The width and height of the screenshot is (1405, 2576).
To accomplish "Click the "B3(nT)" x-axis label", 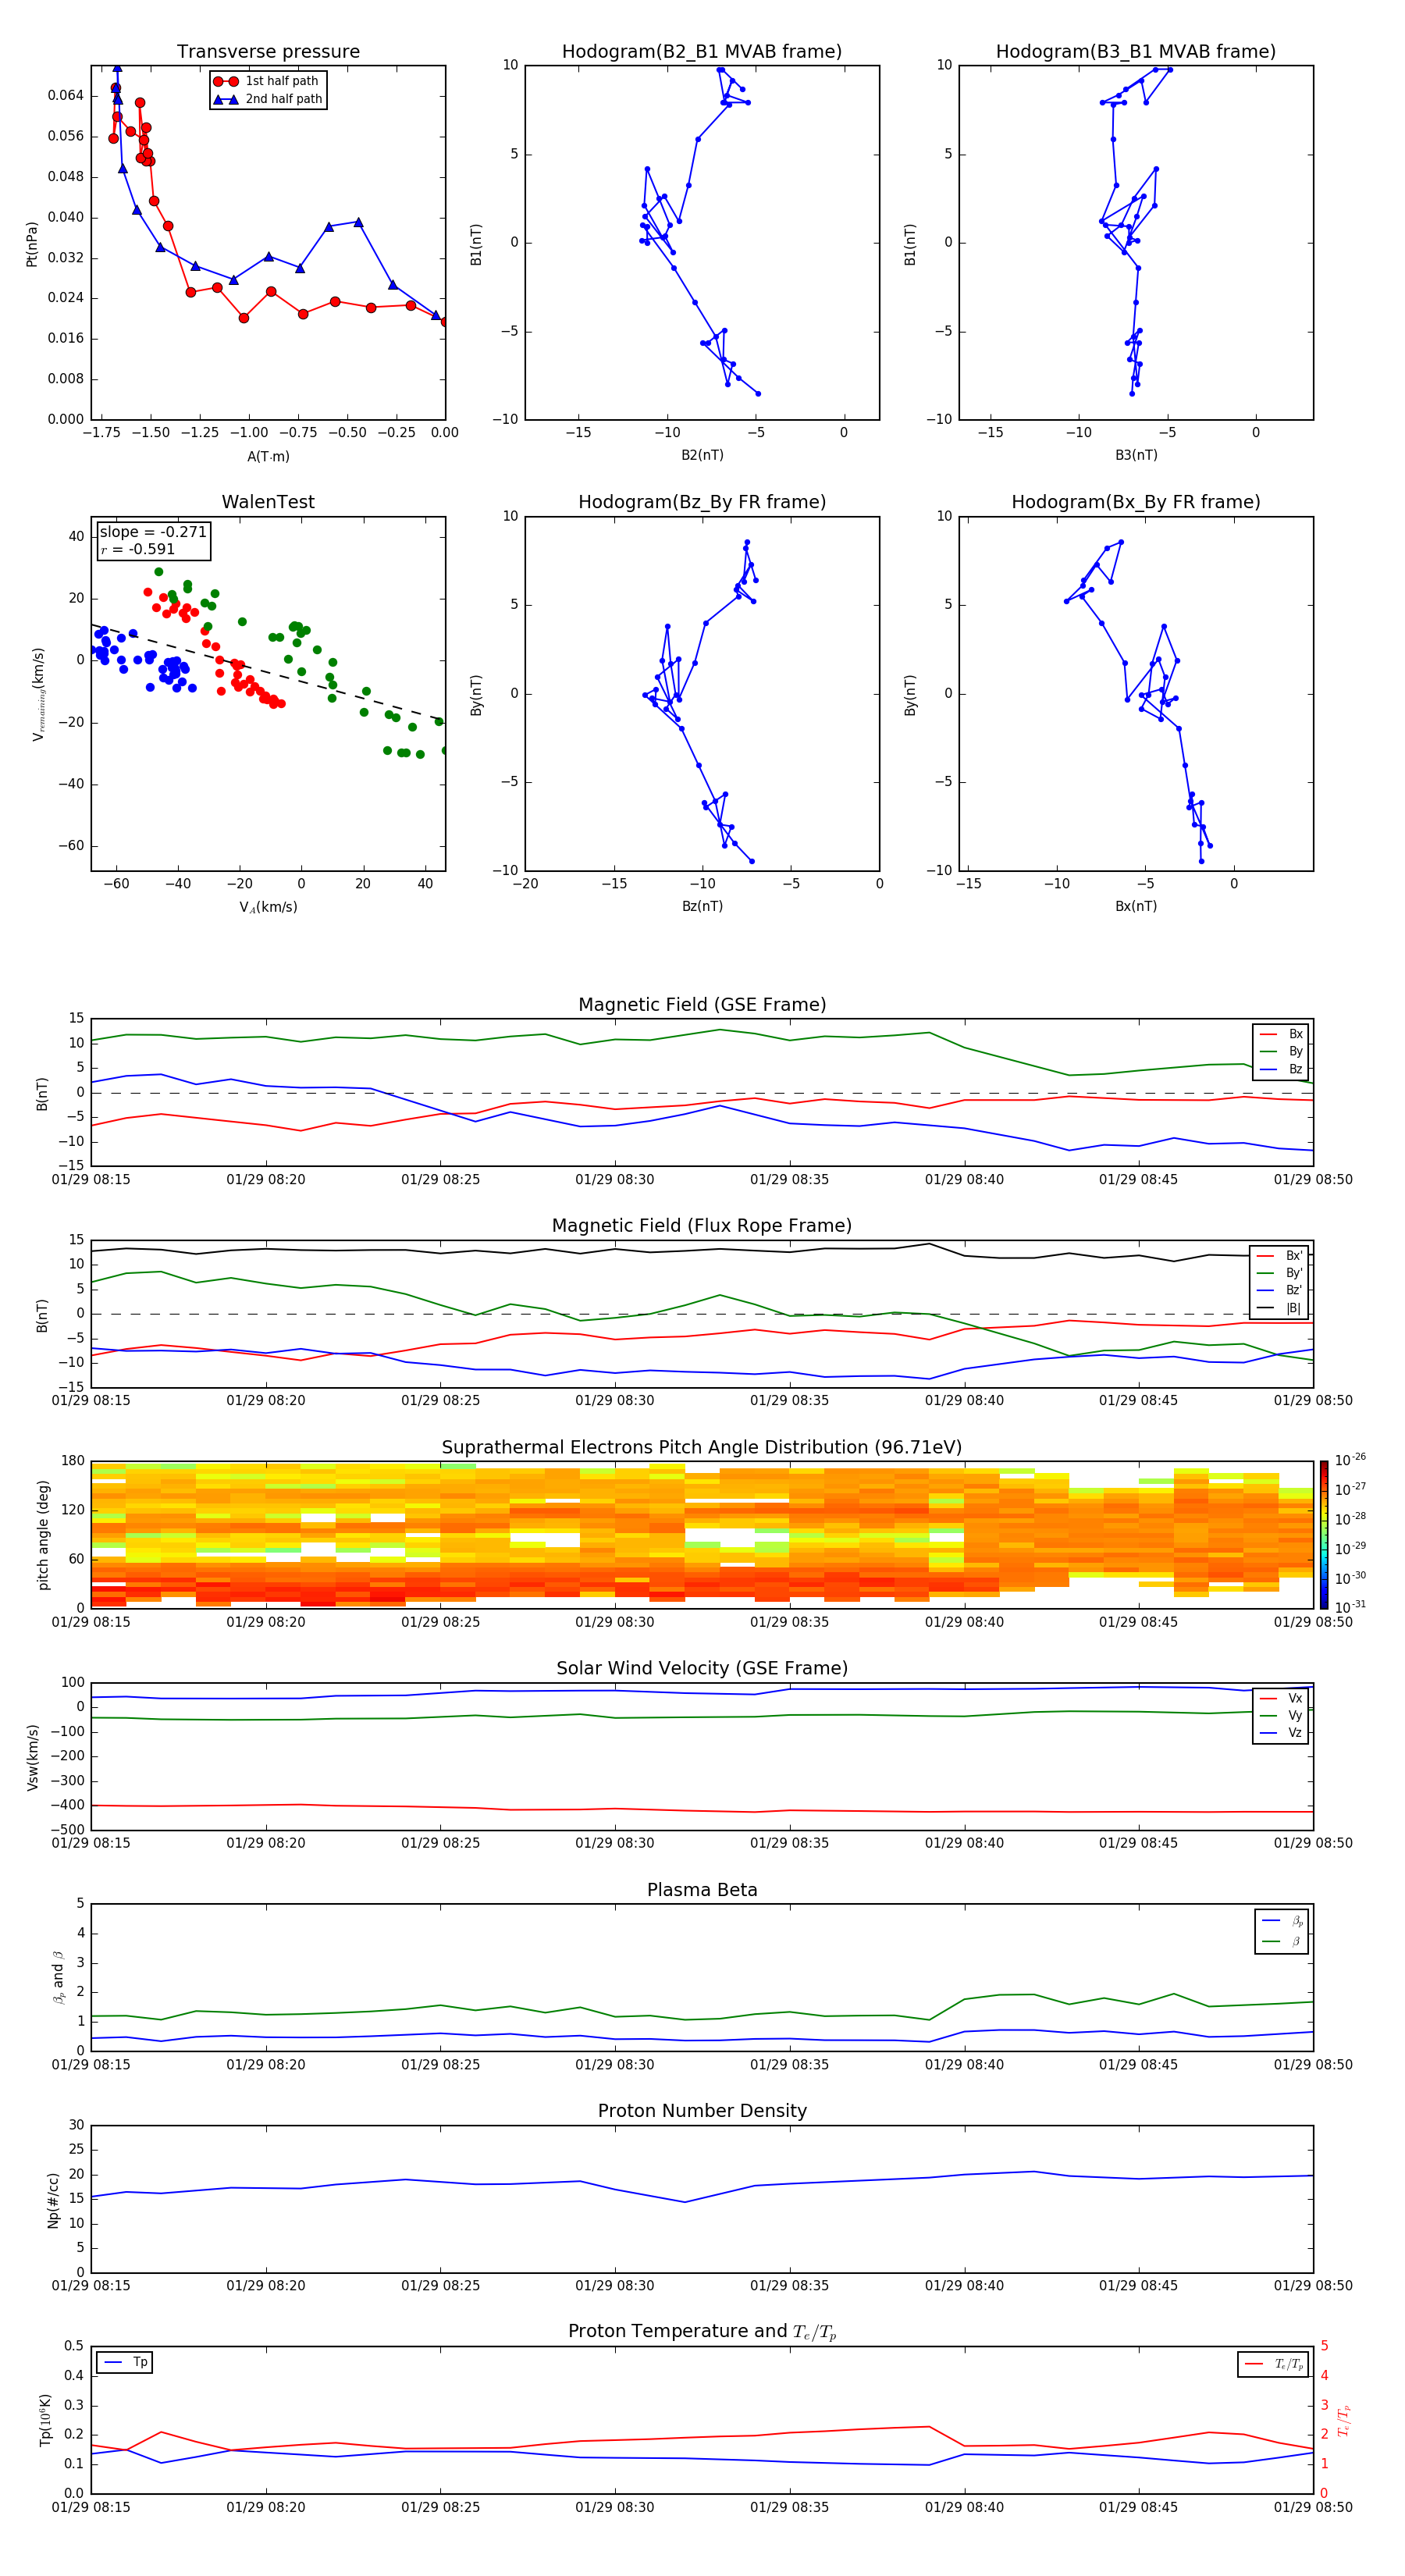I will click(x=1136, y=455).
